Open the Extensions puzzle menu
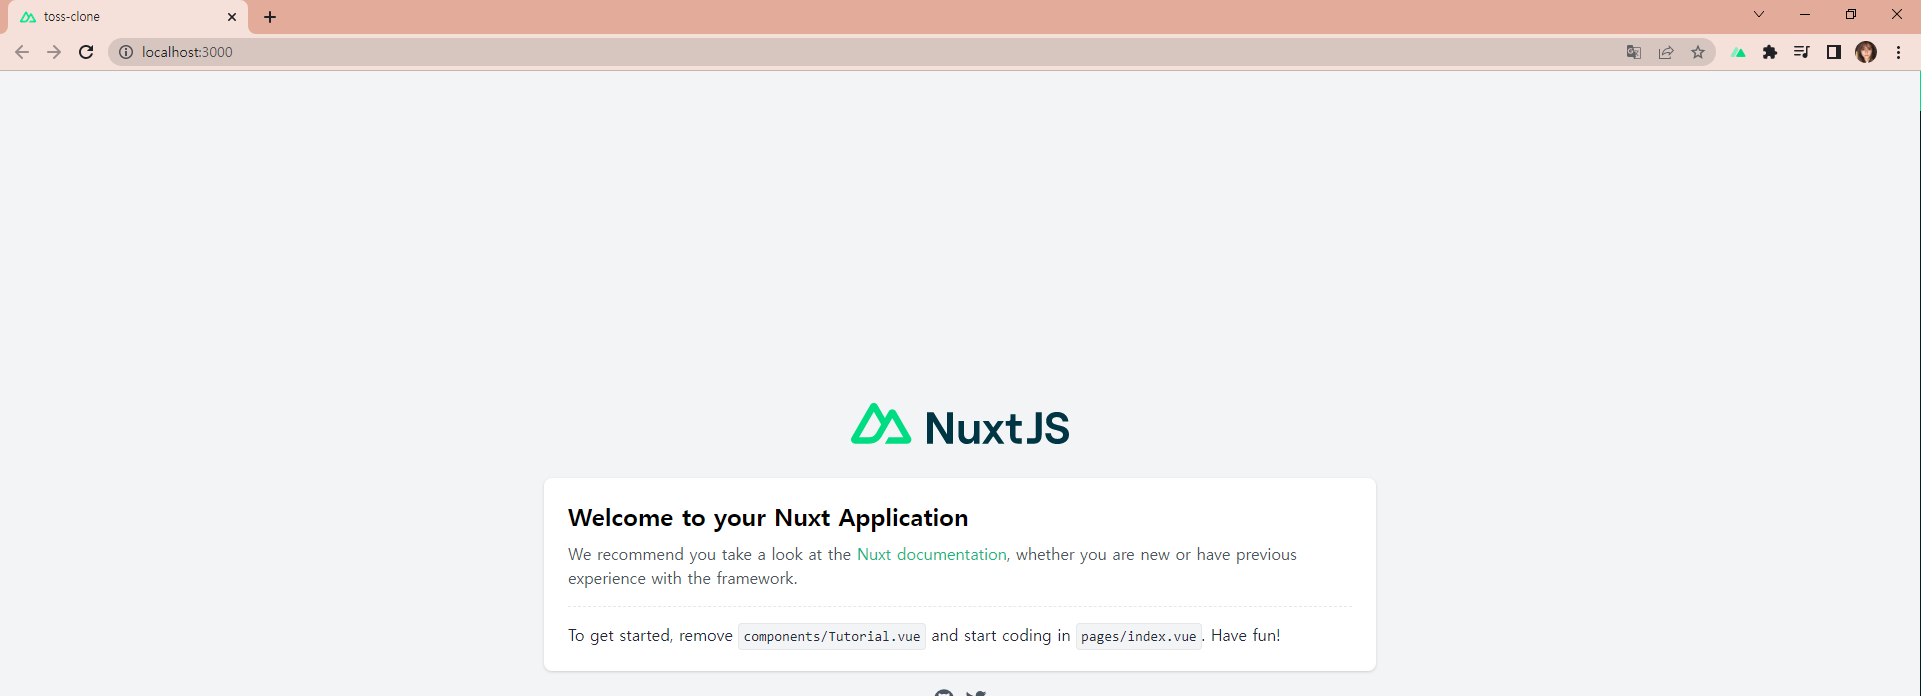Screen dimensions: 1921x696 [1770, 52]
